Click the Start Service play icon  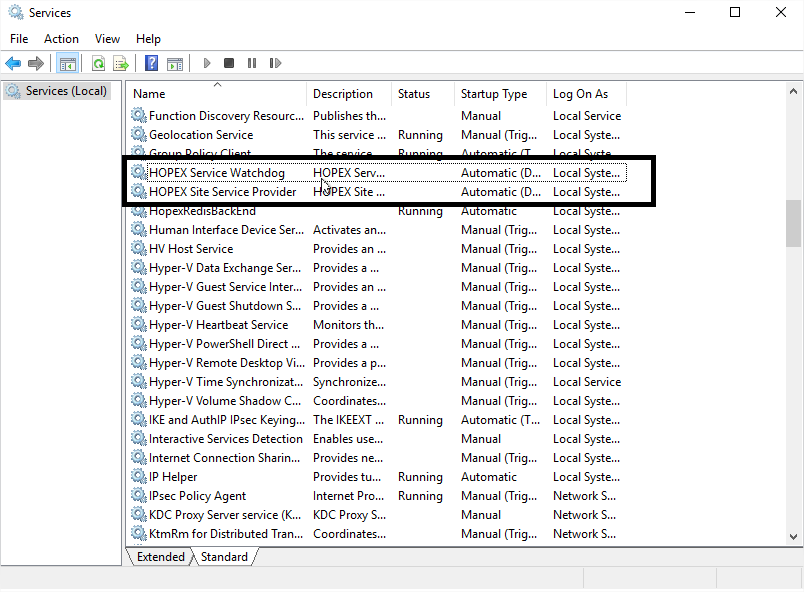(207, 63)
